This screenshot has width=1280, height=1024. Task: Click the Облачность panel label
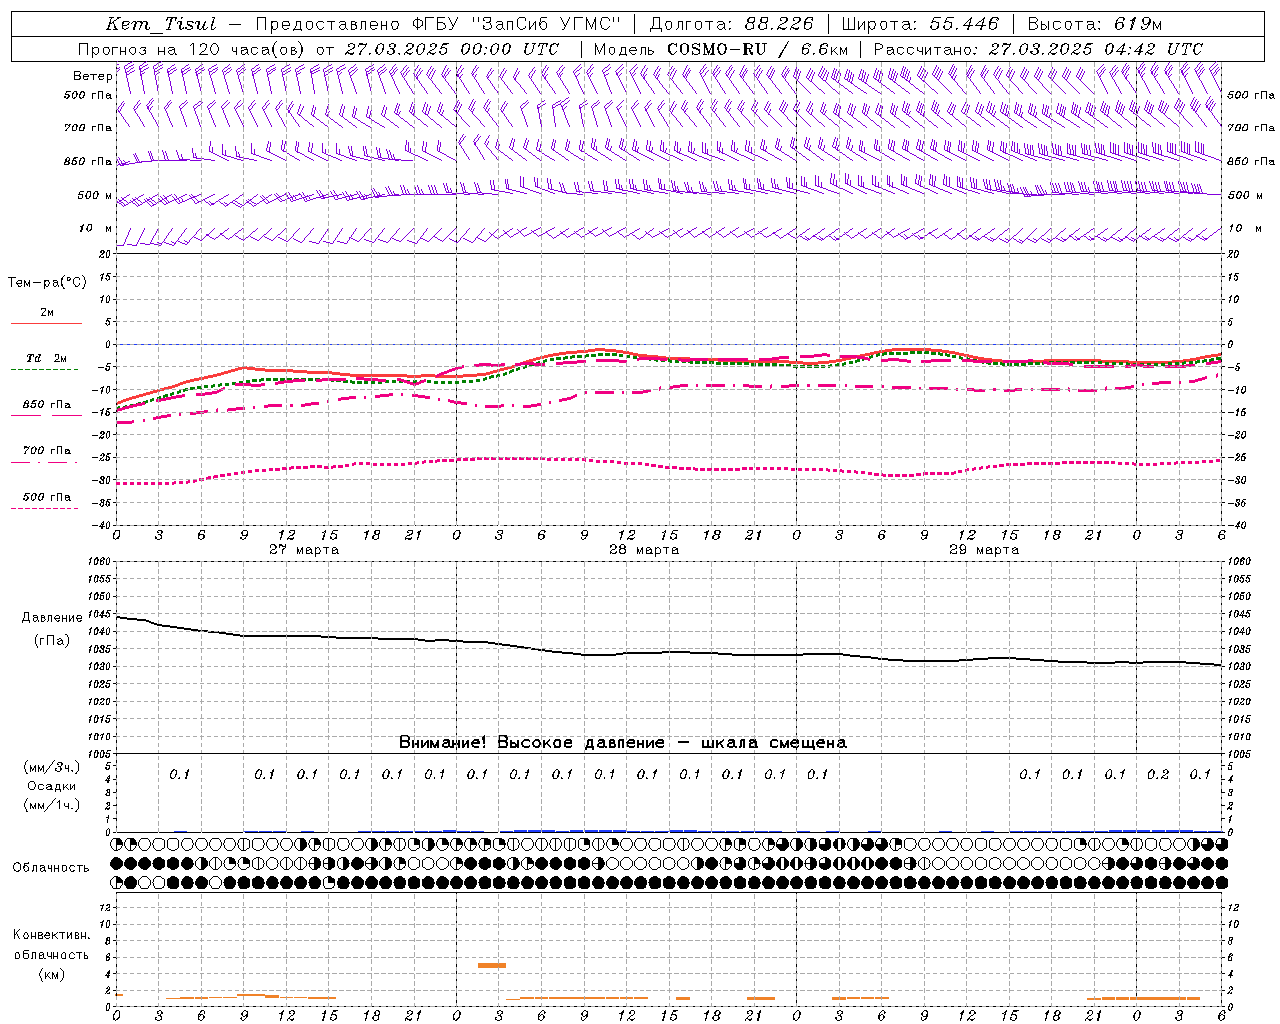click(51, 867)
